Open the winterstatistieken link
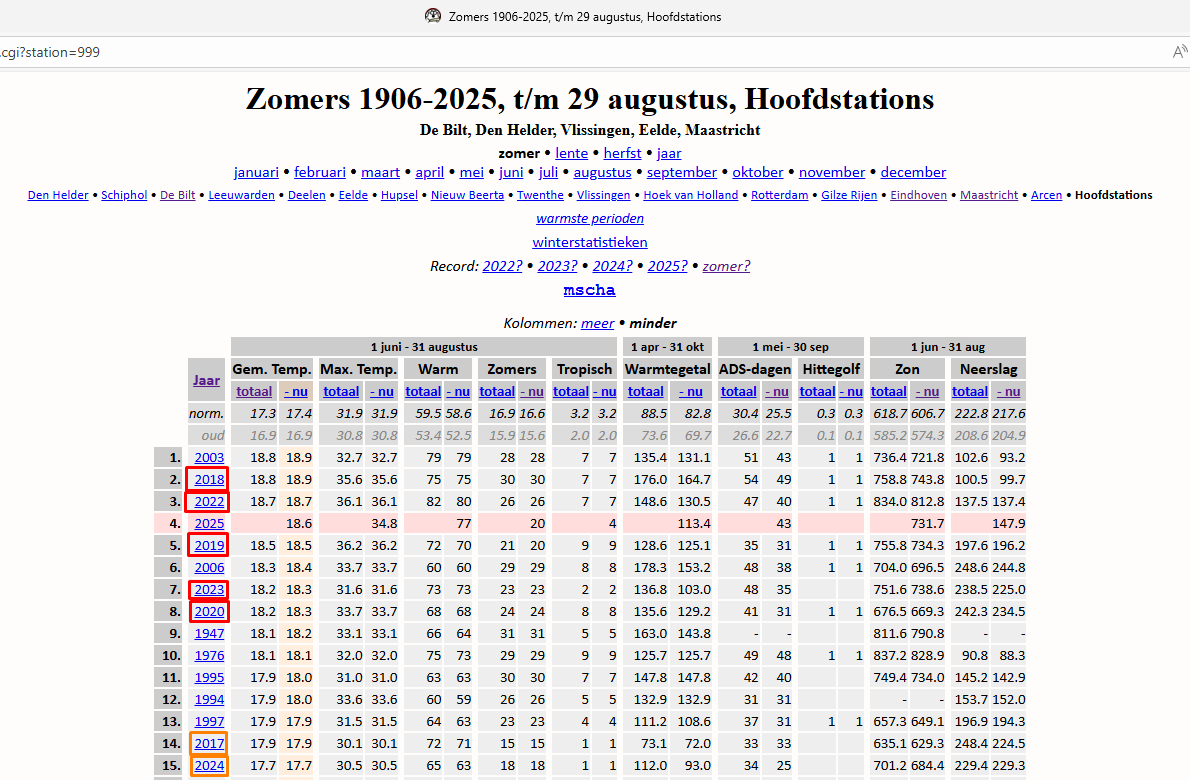The width and height of the screenshot is (1190, 780). click(590, 242)
